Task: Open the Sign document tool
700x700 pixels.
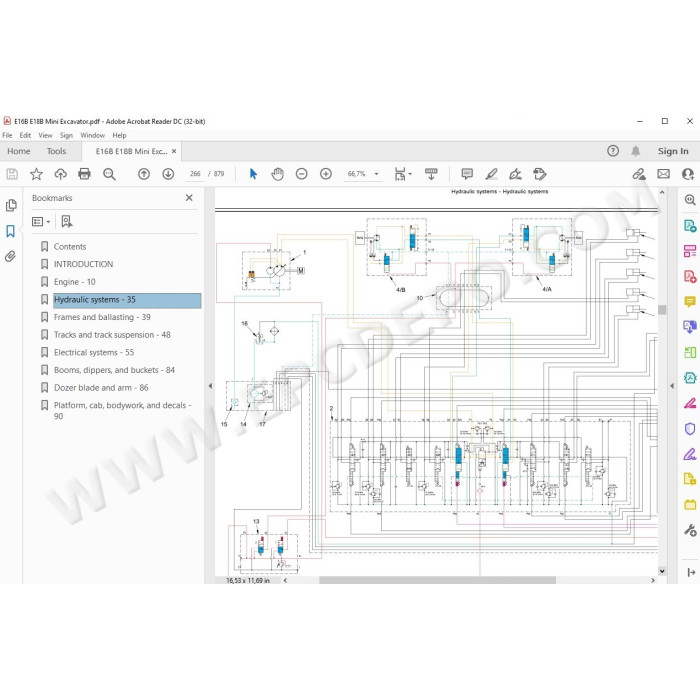Action: coord(516,174)
